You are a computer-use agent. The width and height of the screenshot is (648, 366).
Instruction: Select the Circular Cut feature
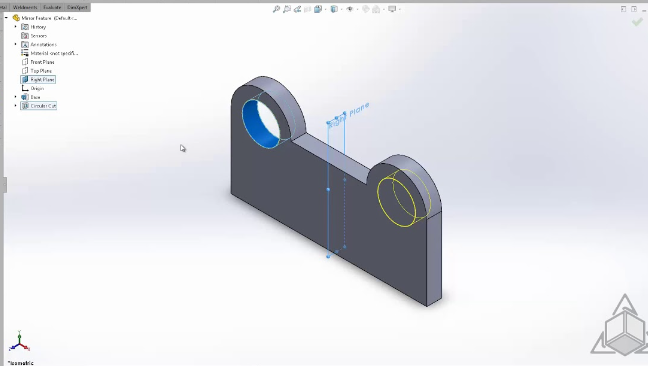[43, 106]
